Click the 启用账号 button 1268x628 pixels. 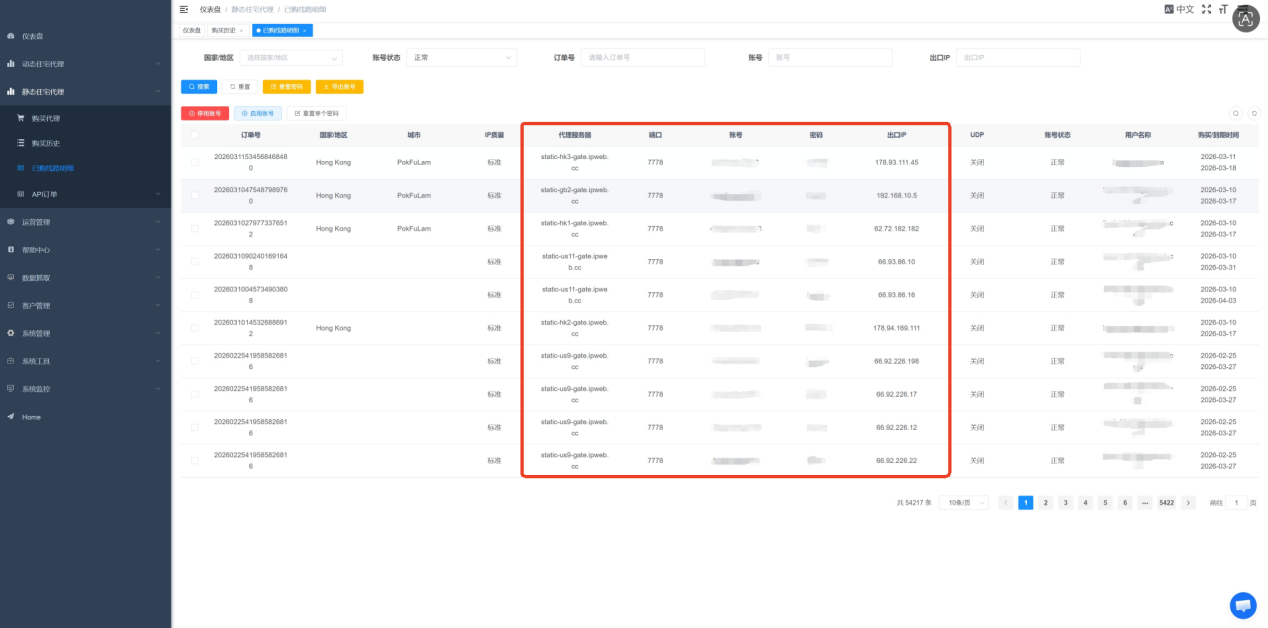coord(258,114)
